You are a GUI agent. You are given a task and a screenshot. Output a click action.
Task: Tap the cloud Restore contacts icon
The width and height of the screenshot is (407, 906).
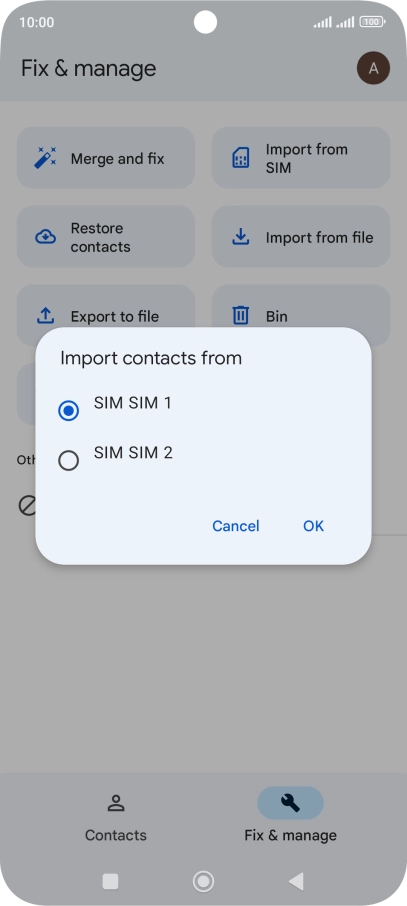[x=45, y=237]
